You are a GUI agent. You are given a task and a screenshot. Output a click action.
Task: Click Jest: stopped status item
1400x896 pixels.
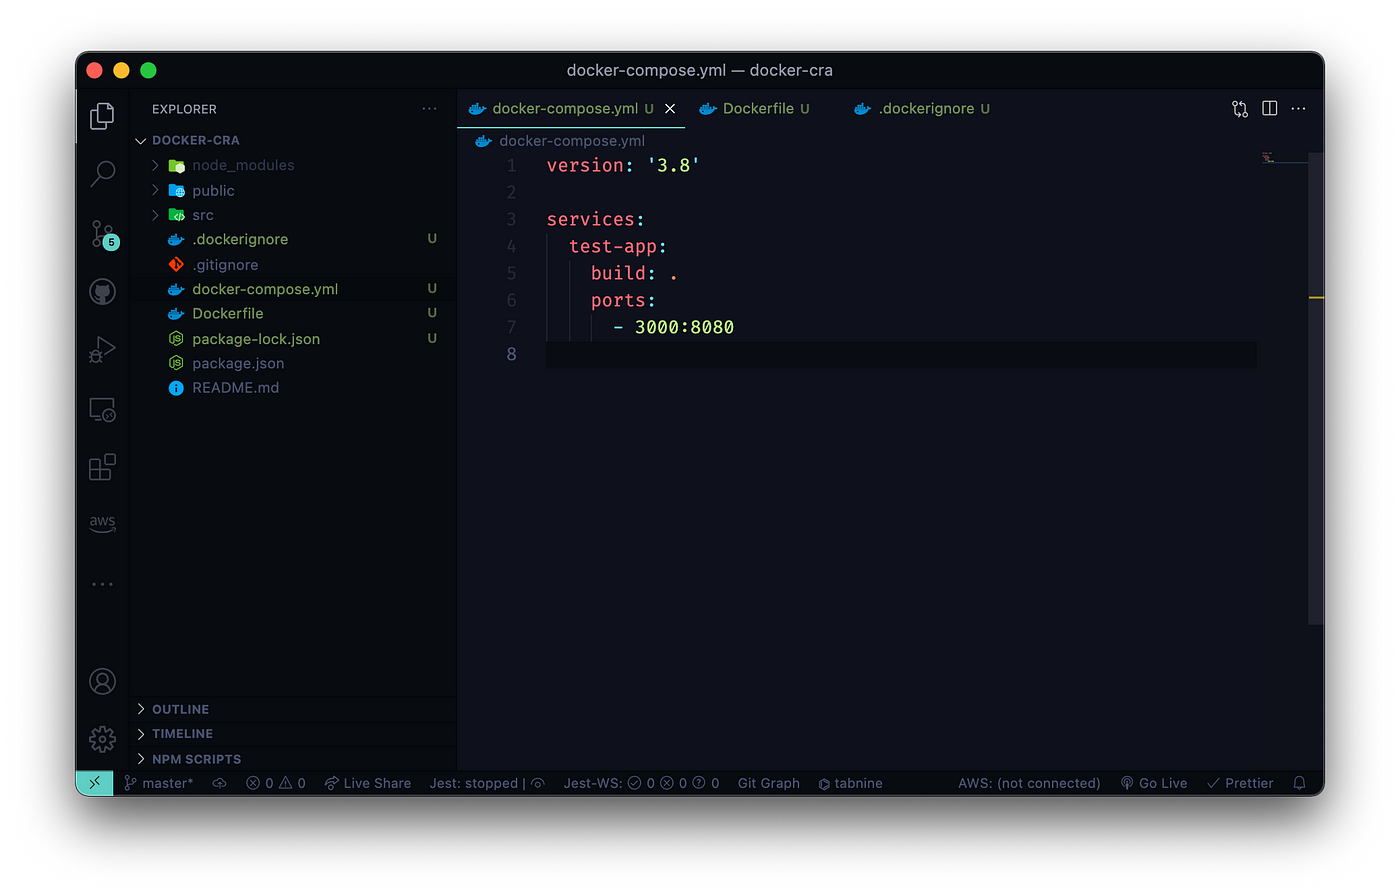(x=474, y=783)
